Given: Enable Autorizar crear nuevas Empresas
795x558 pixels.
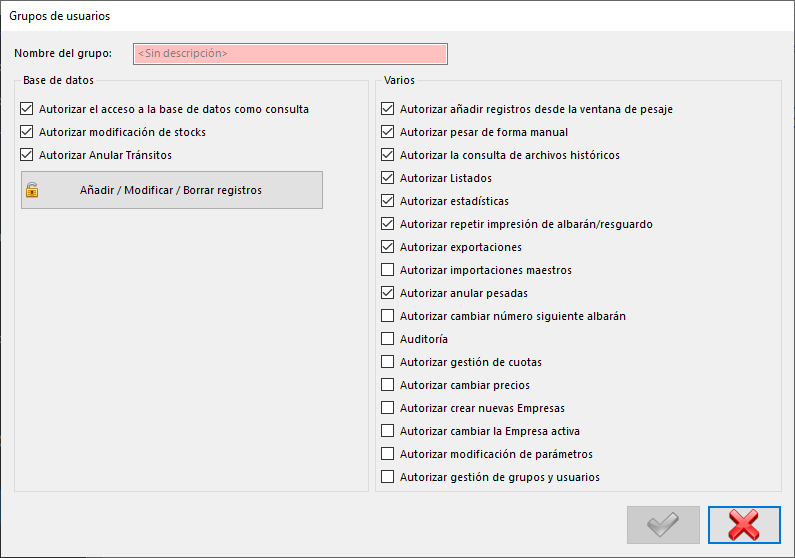Looking at the screenshot, I should coord(387,407).
